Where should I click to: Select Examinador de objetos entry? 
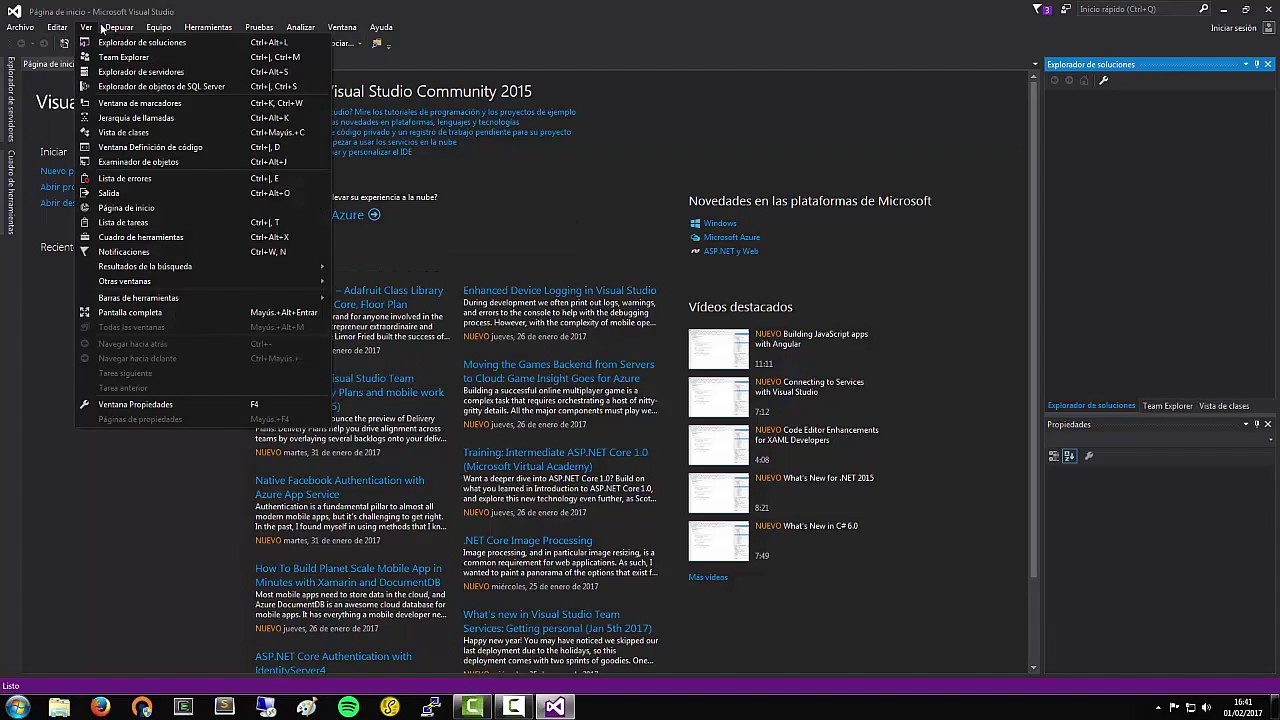click(x=202, y=162)
